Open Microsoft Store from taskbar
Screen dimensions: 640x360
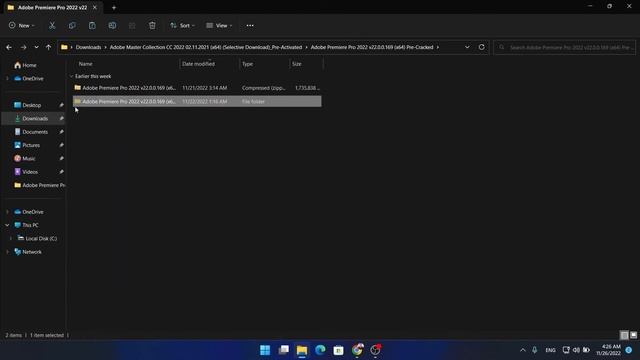pyautogui.click(x=338, y=350)
